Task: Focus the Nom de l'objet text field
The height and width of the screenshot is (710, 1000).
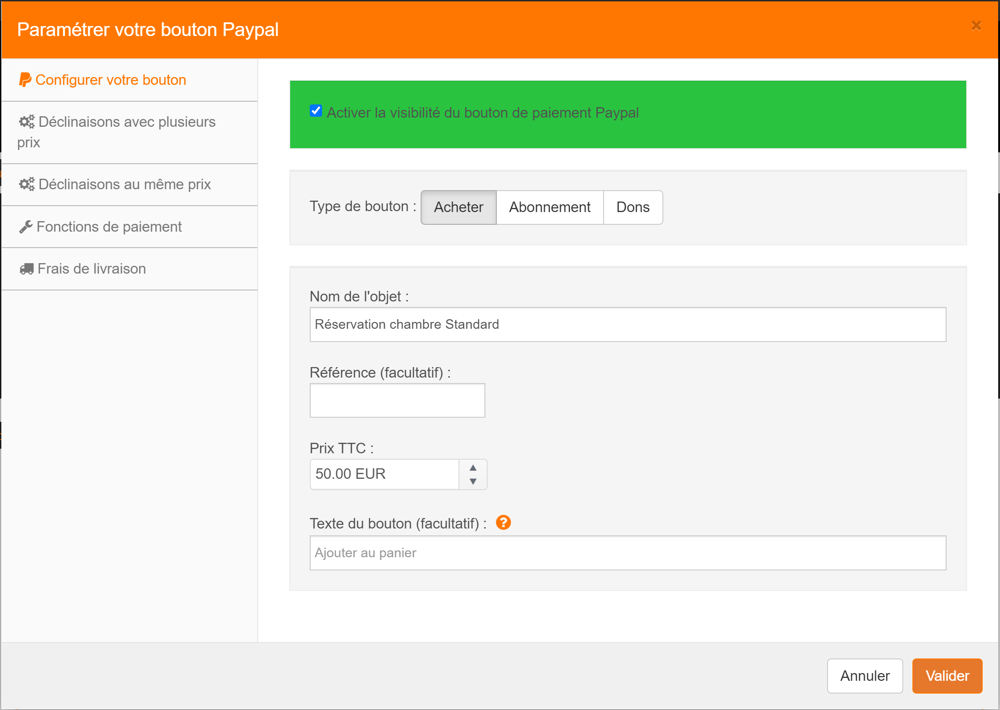Action: (627, 324)
